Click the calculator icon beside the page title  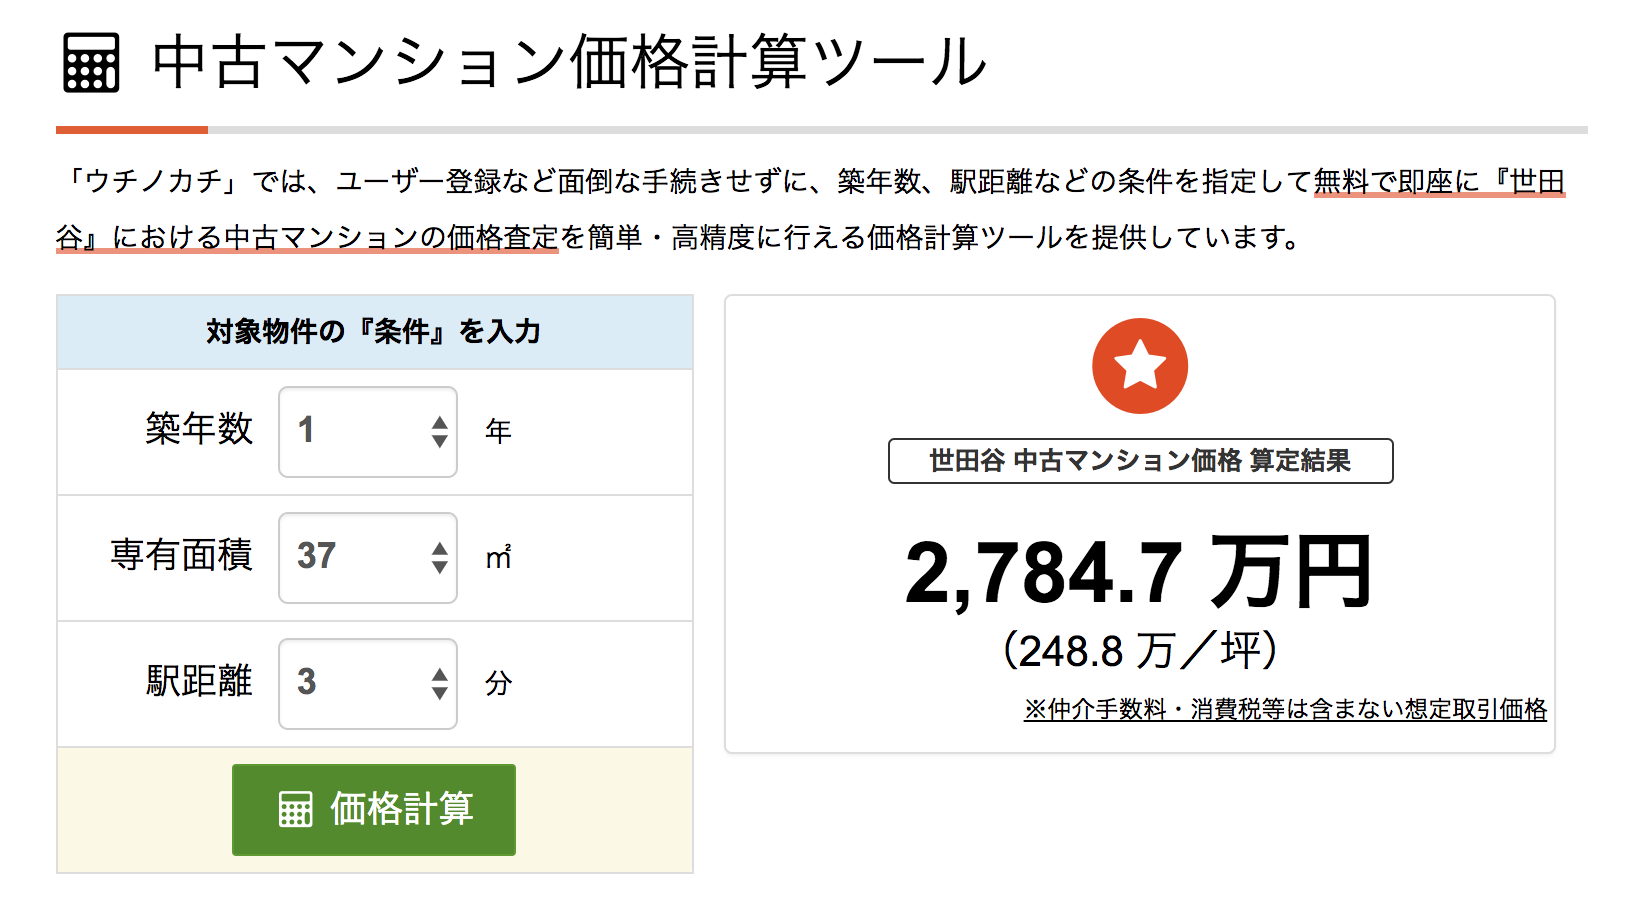click(91, 62)
